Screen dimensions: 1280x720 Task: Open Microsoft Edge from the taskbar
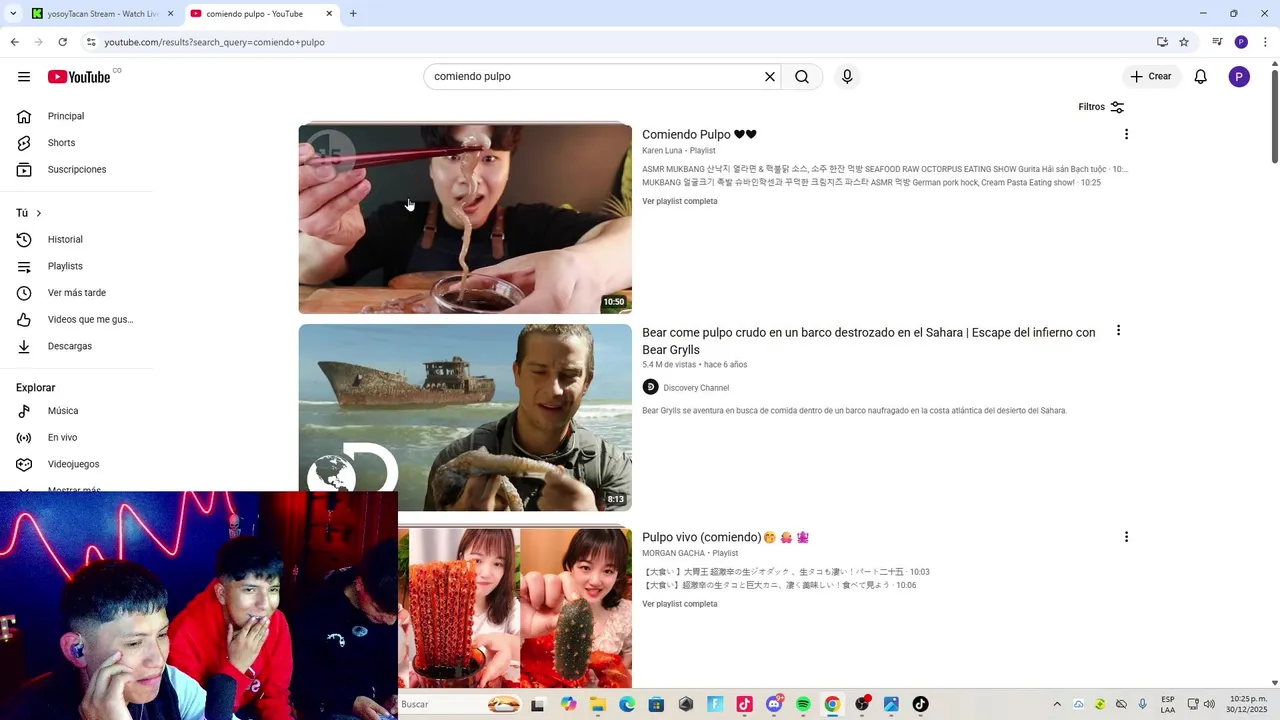627,704
